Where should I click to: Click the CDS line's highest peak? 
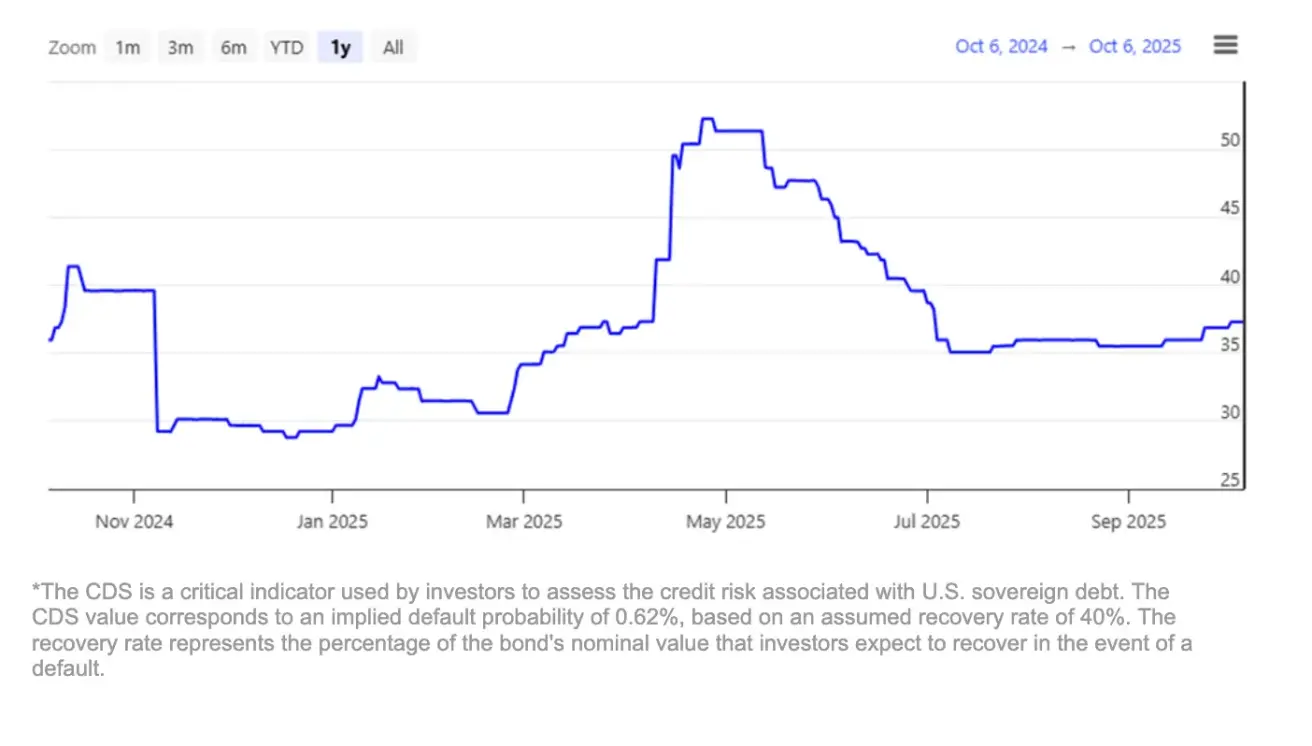(x=707, y=119)
